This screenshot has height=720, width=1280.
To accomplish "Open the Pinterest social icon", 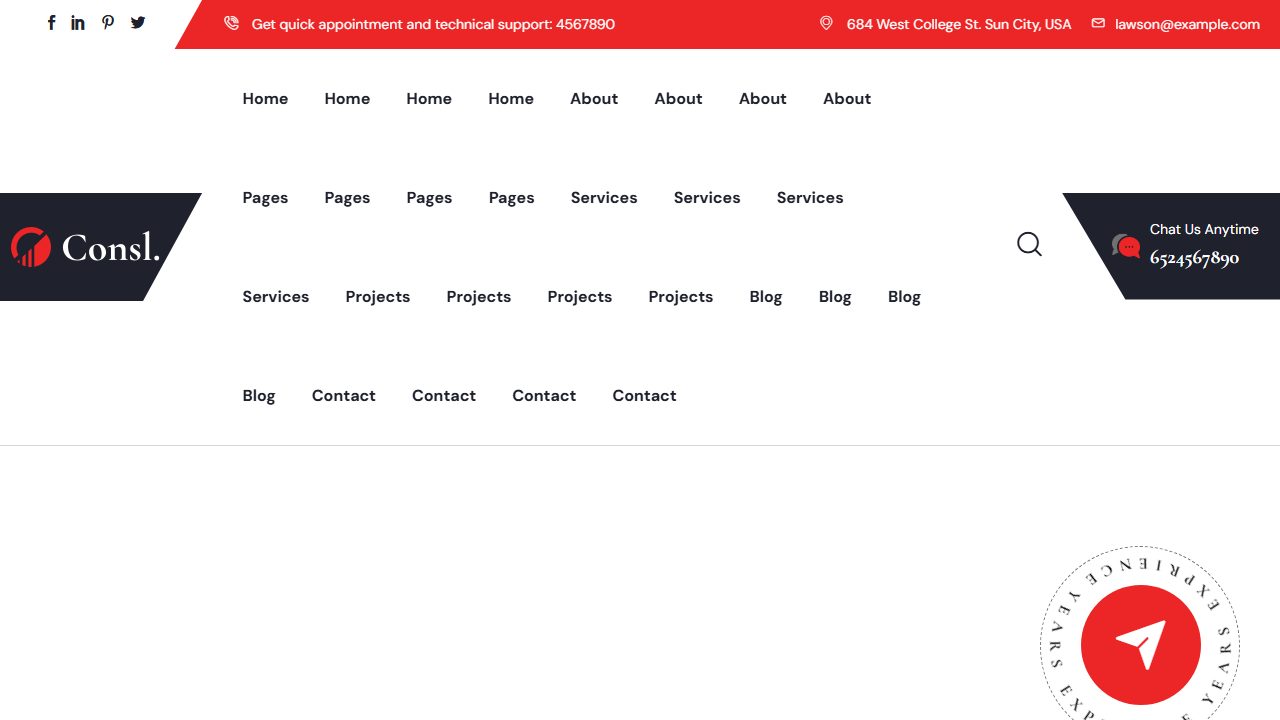I will click(x=108, y=23).
